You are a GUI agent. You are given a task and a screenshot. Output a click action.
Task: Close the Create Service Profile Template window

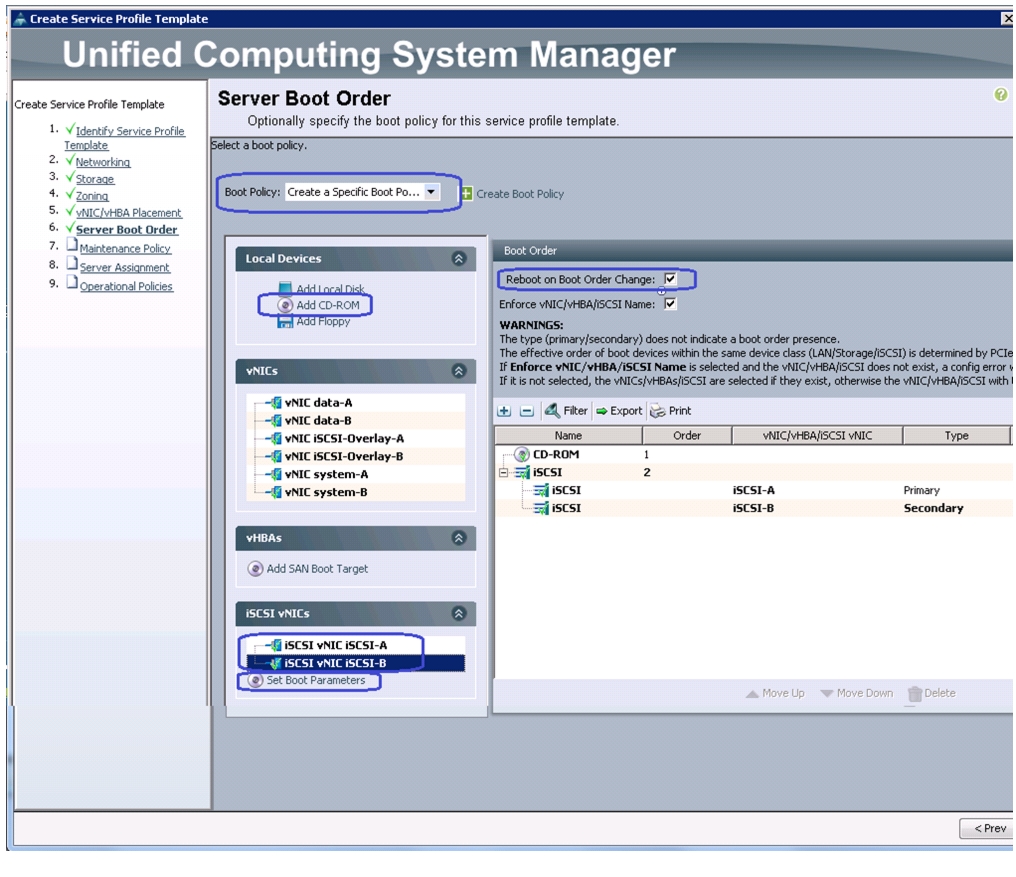[1008, 19]
